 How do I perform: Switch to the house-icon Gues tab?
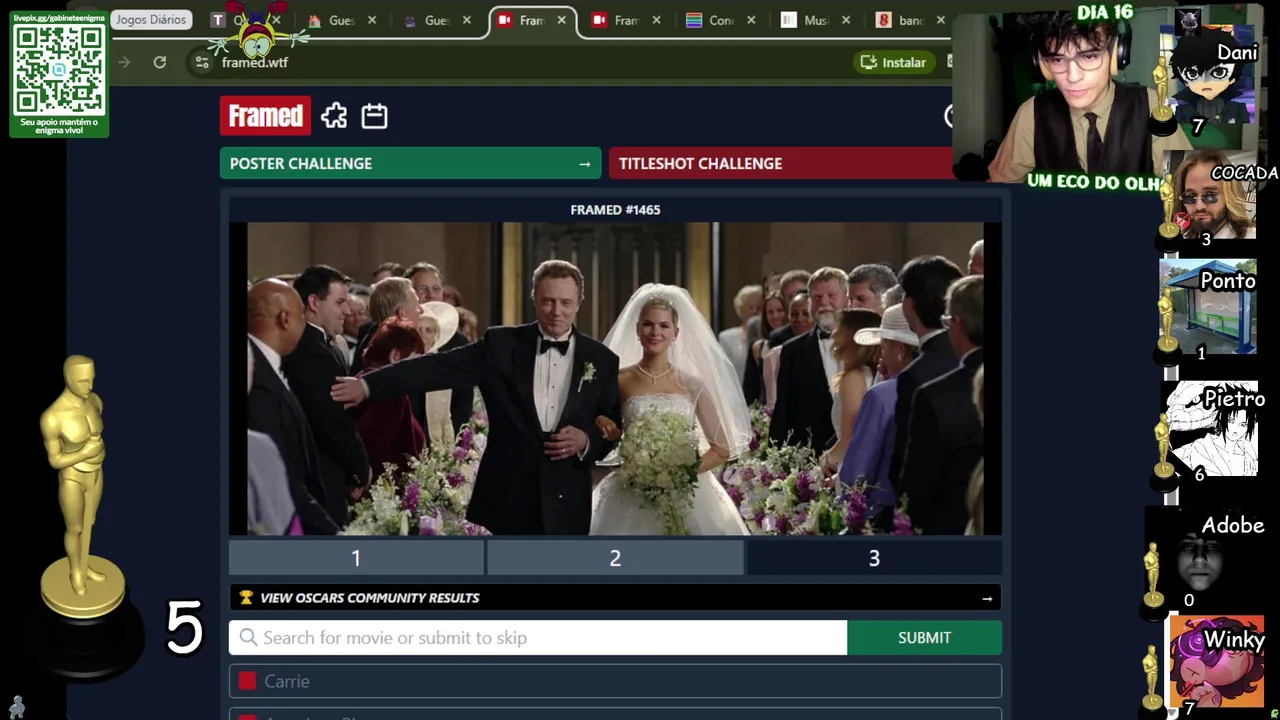339,20
